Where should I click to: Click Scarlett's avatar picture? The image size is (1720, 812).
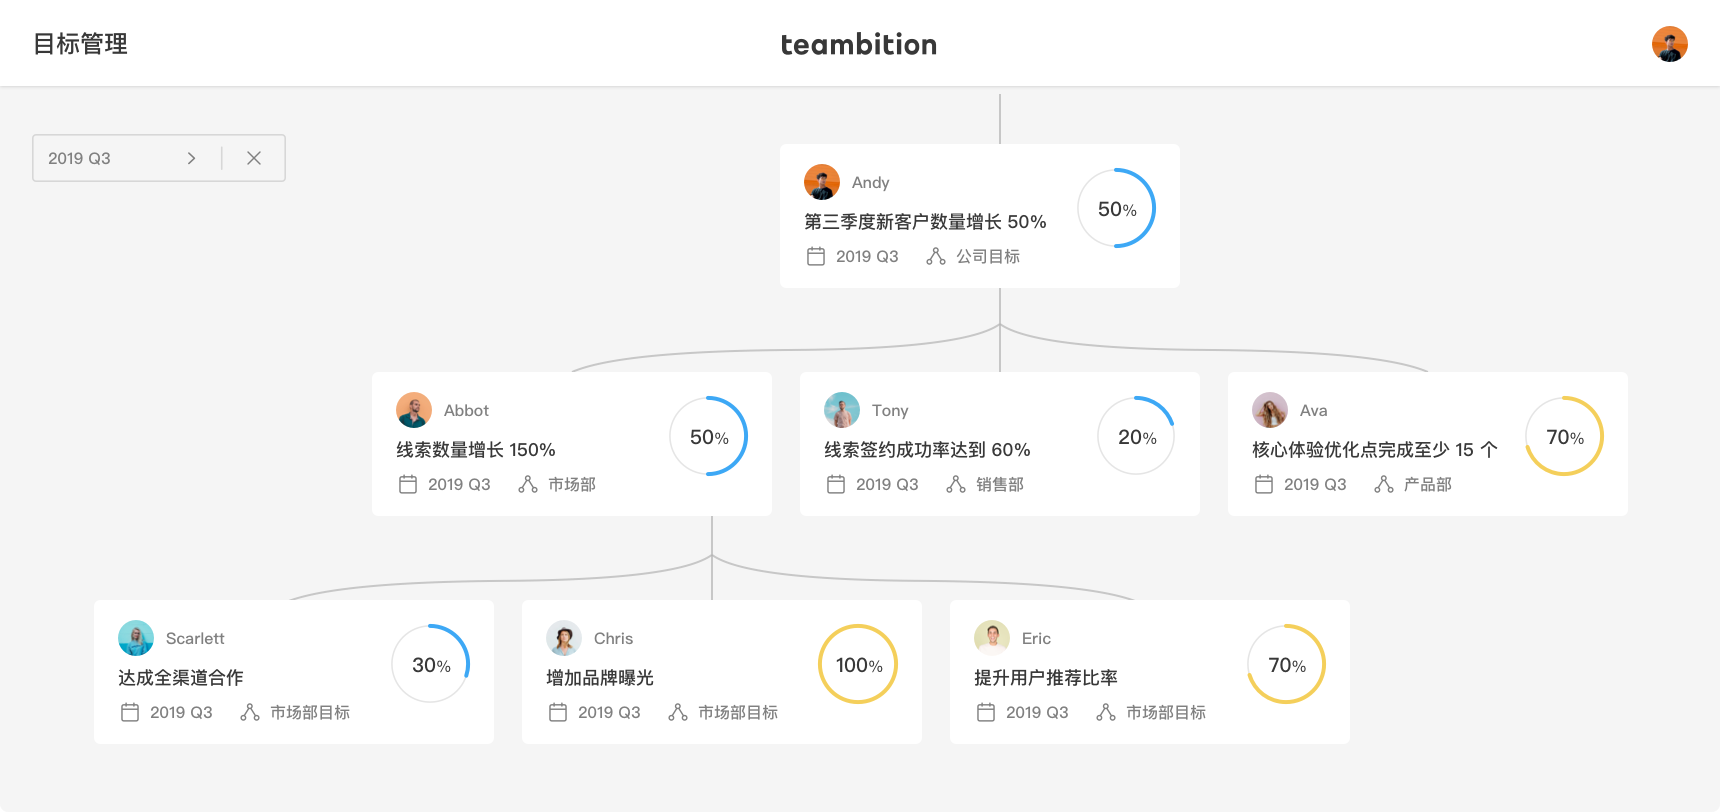pyautogui.click(x=136, y=638)
